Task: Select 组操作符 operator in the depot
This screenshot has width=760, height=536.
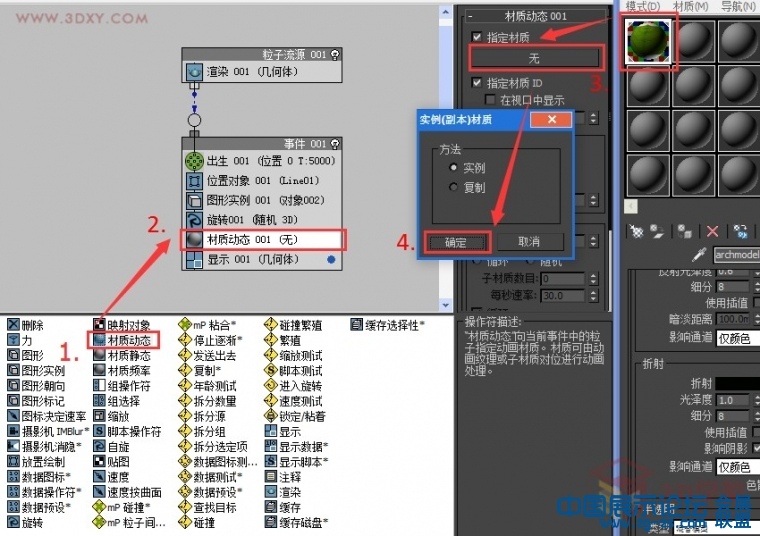Action: 122,386
